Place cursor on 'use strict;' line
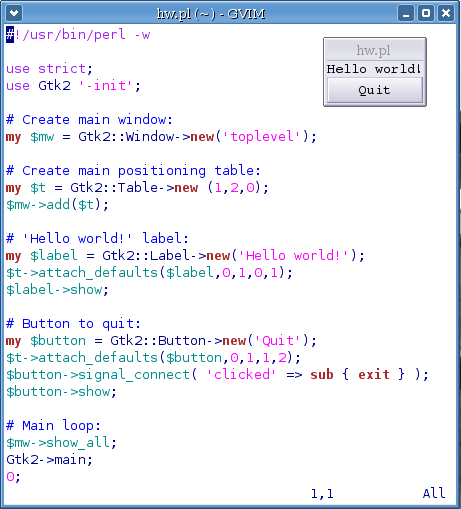This screenshot has width=461, height=509. coord(49,69)
